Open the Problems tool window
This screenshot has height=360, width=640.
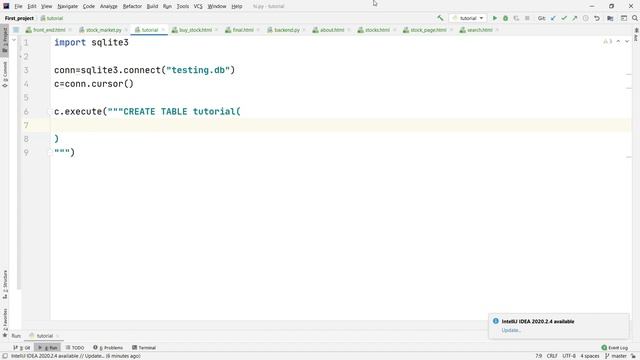click(108, 347)
